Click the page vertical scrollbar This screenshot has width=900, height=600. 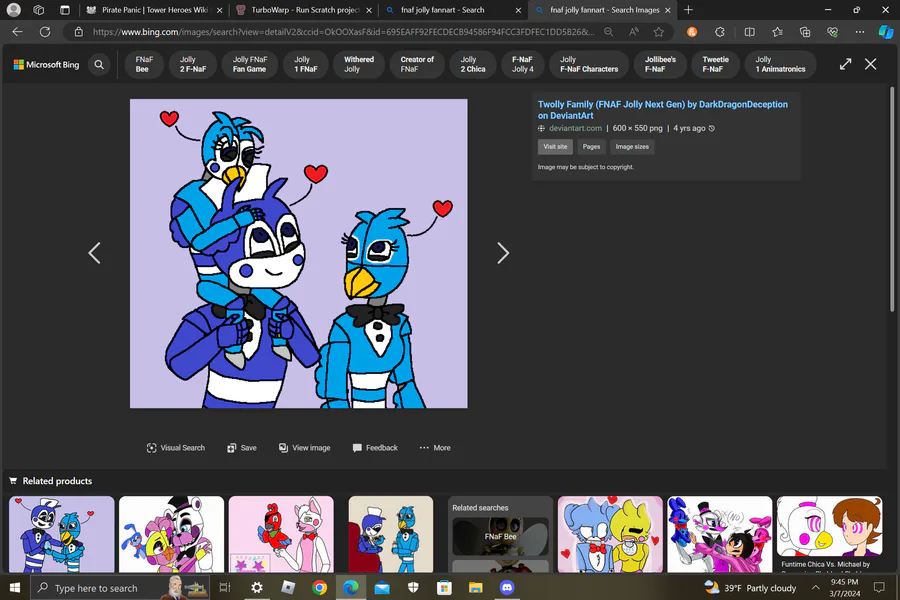pos(892,199)
